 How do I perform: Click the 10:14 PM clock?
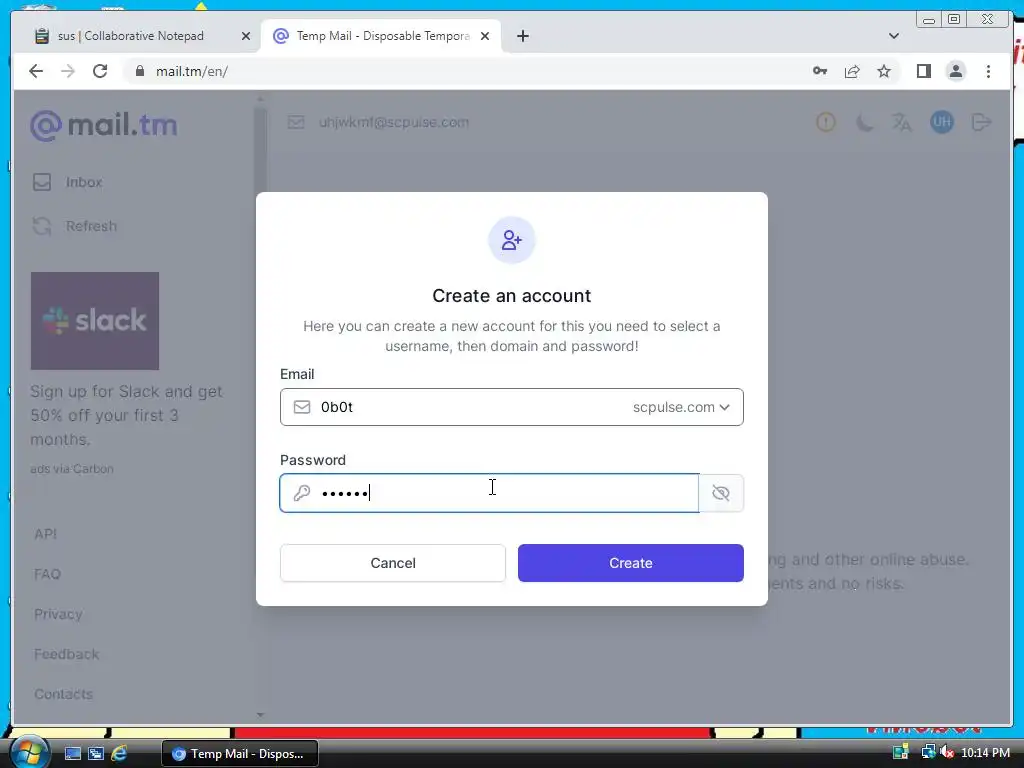[x=985, y=753]
